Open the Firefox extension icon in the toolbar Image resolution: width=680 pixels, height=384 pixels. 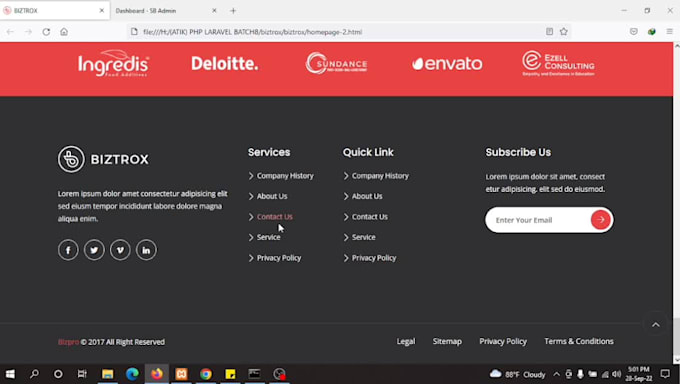point(651,32)
